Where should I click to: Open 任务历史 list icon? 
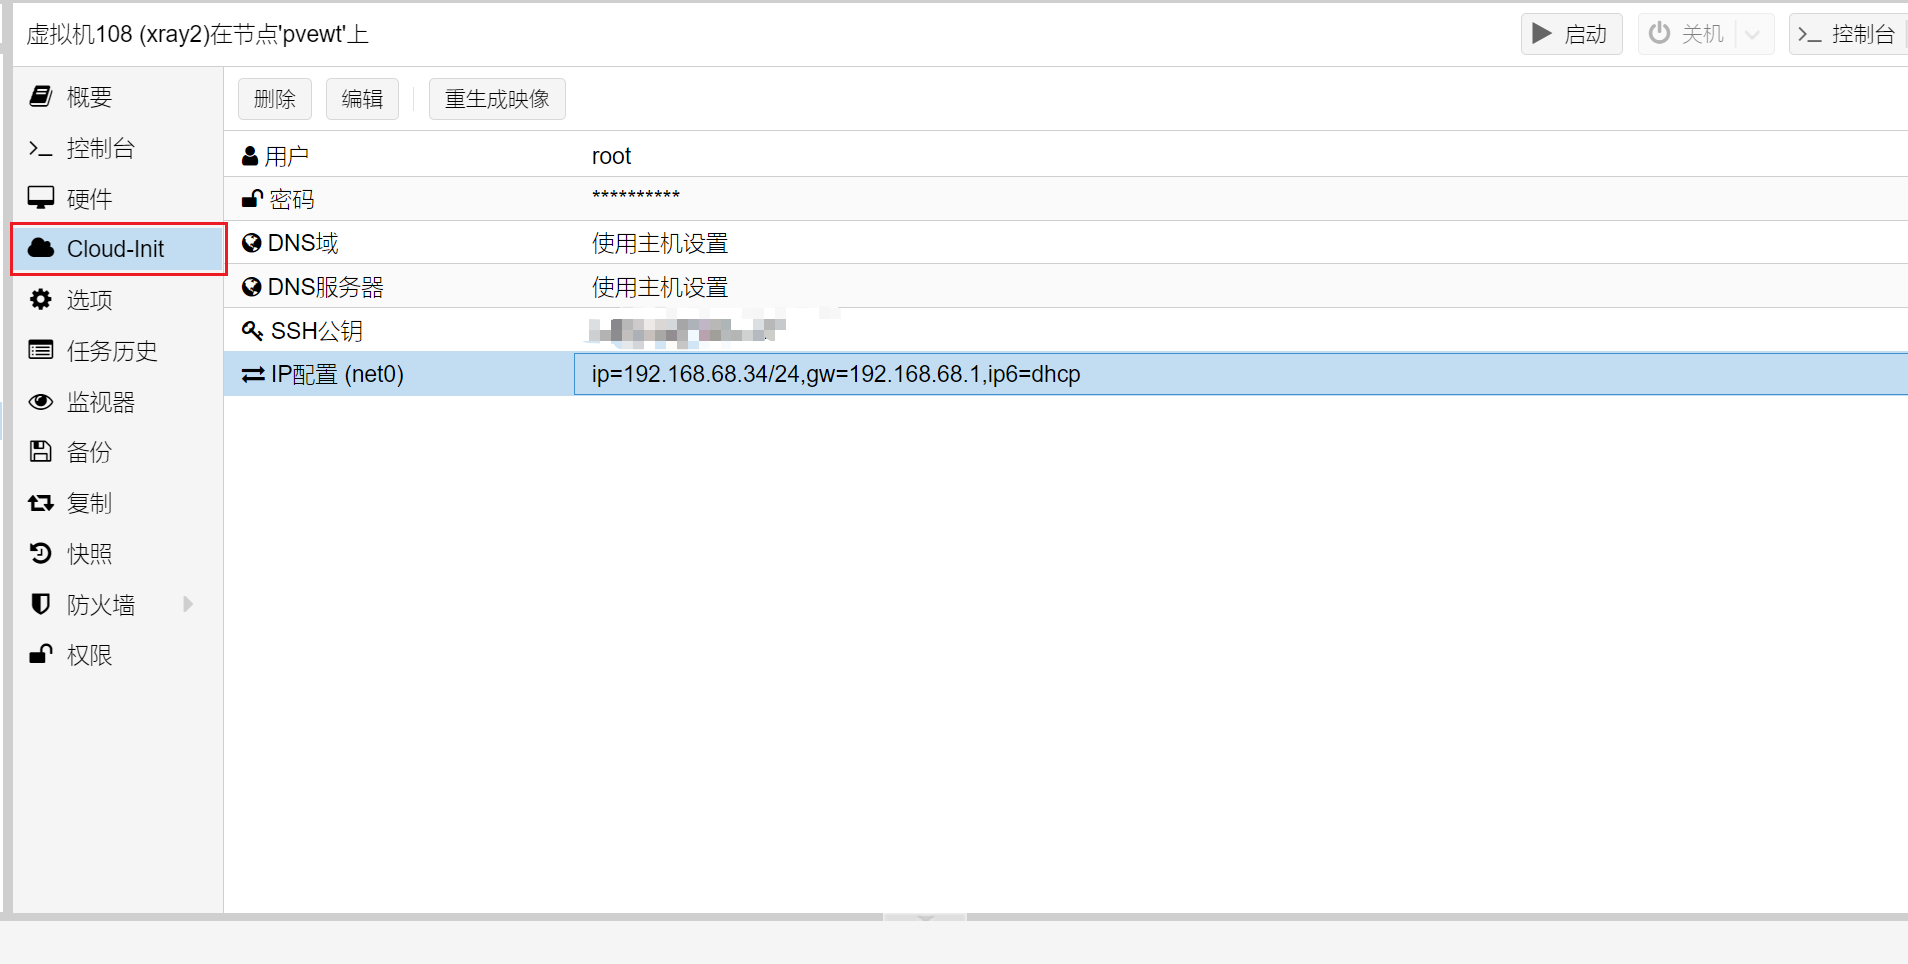click(x=40, y=350)
